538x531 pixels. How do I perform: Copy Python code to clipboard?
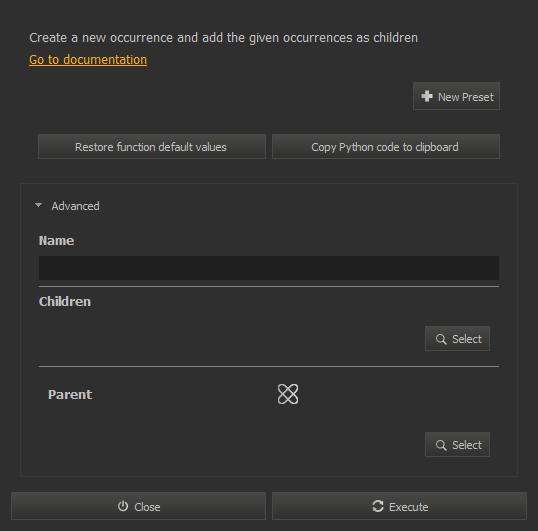pos(386,147)
